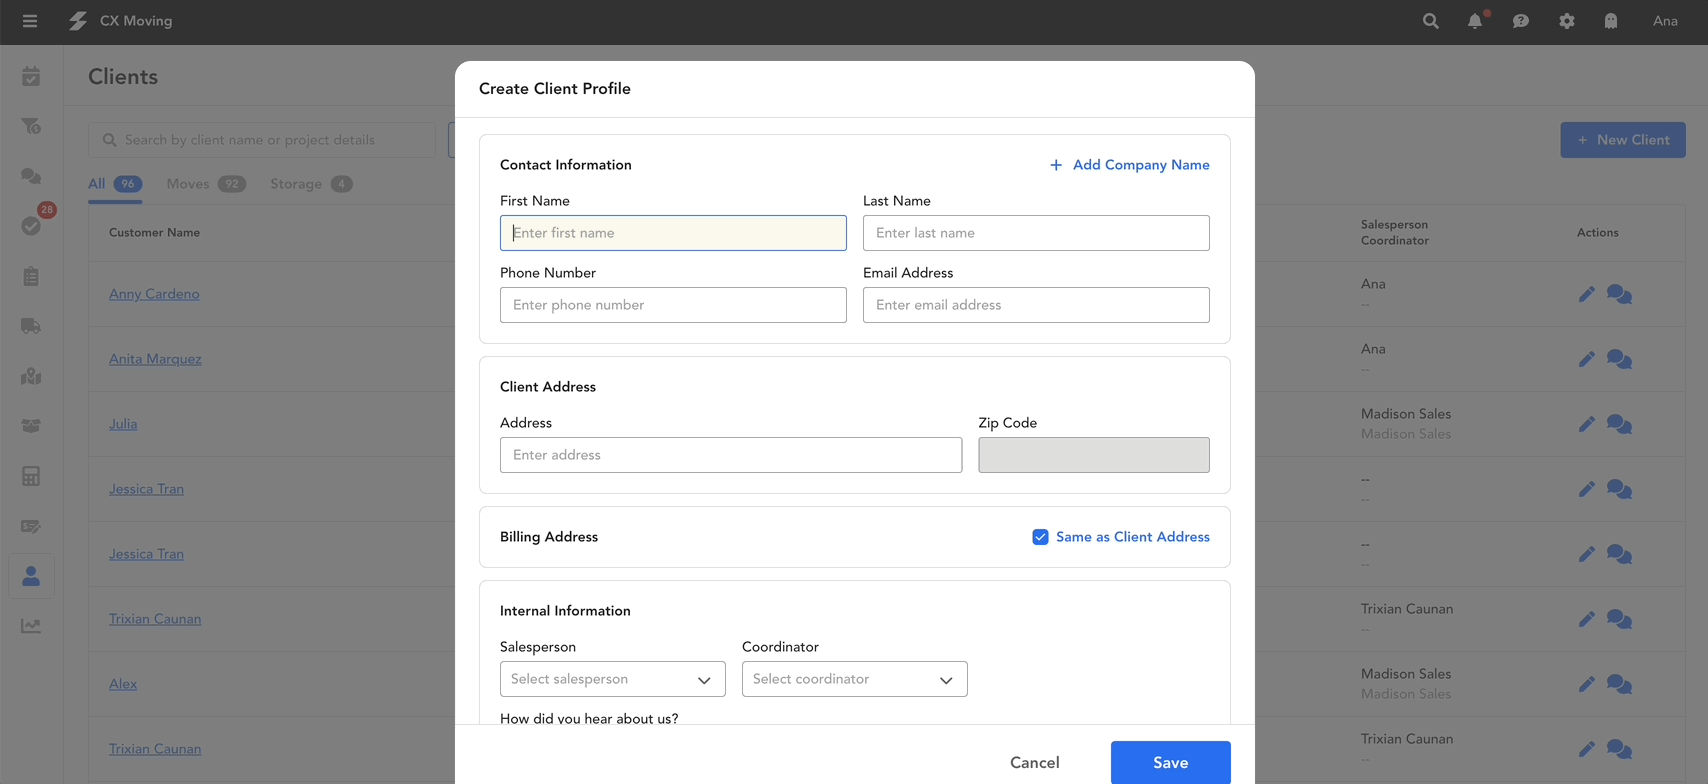Click the truck icon in sidebar
Screen dimensions: 1708x784
(31, 326)
